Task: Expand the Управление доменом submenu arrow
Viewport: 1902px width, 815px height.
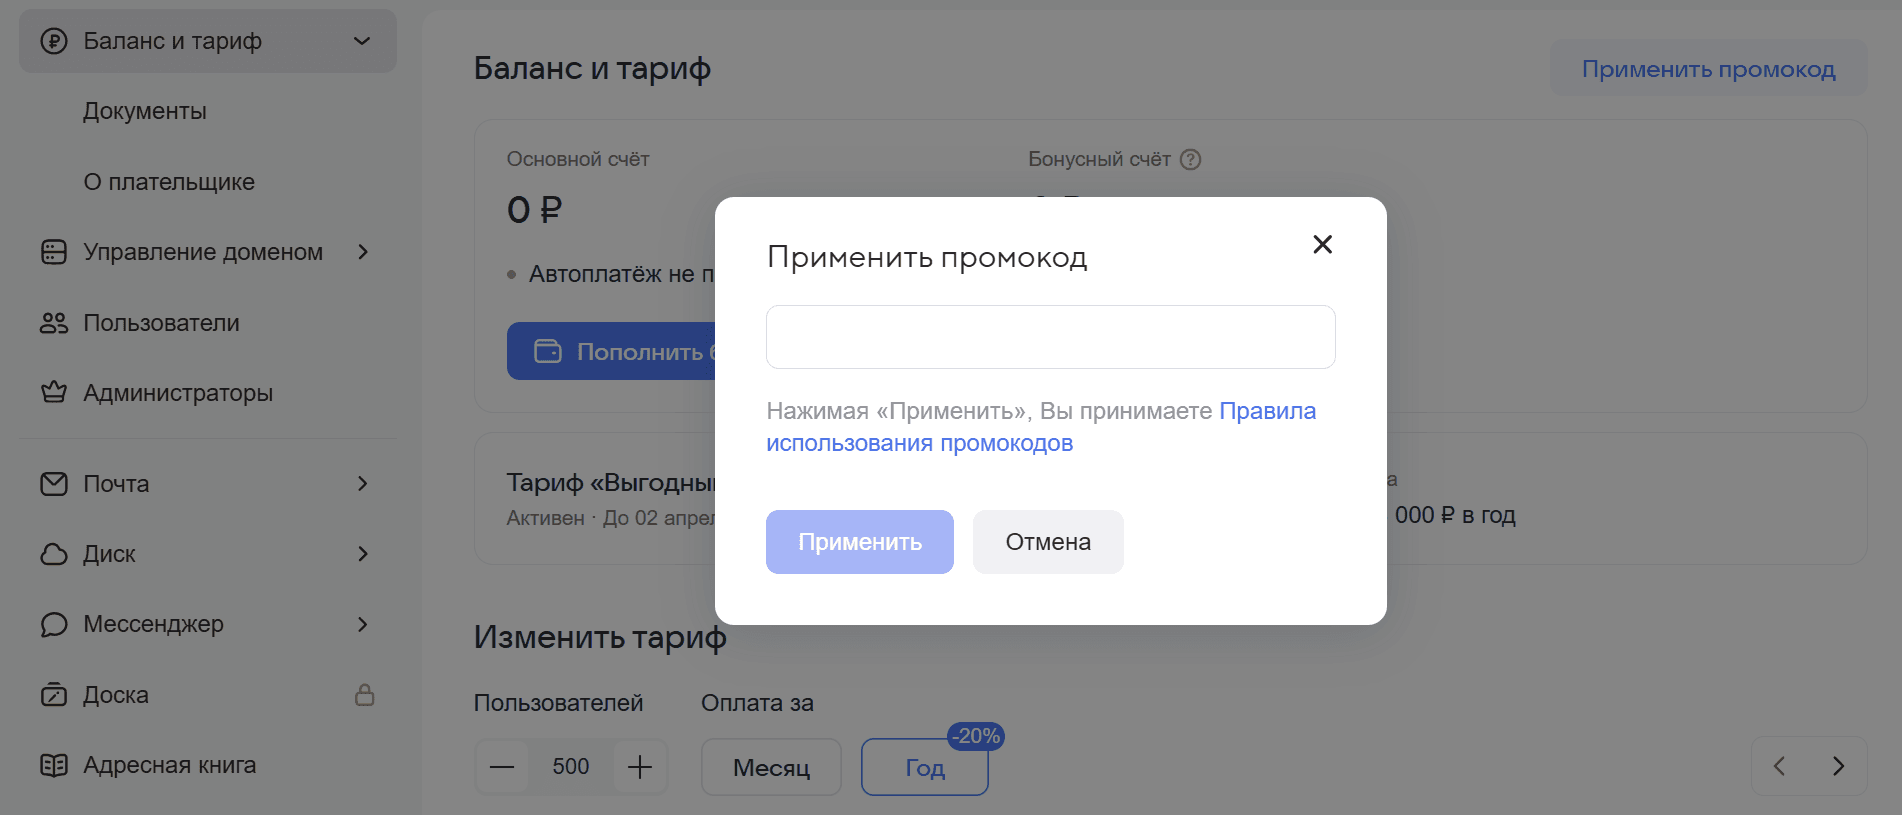Action: pyautogui.click(x=363, y=252)
